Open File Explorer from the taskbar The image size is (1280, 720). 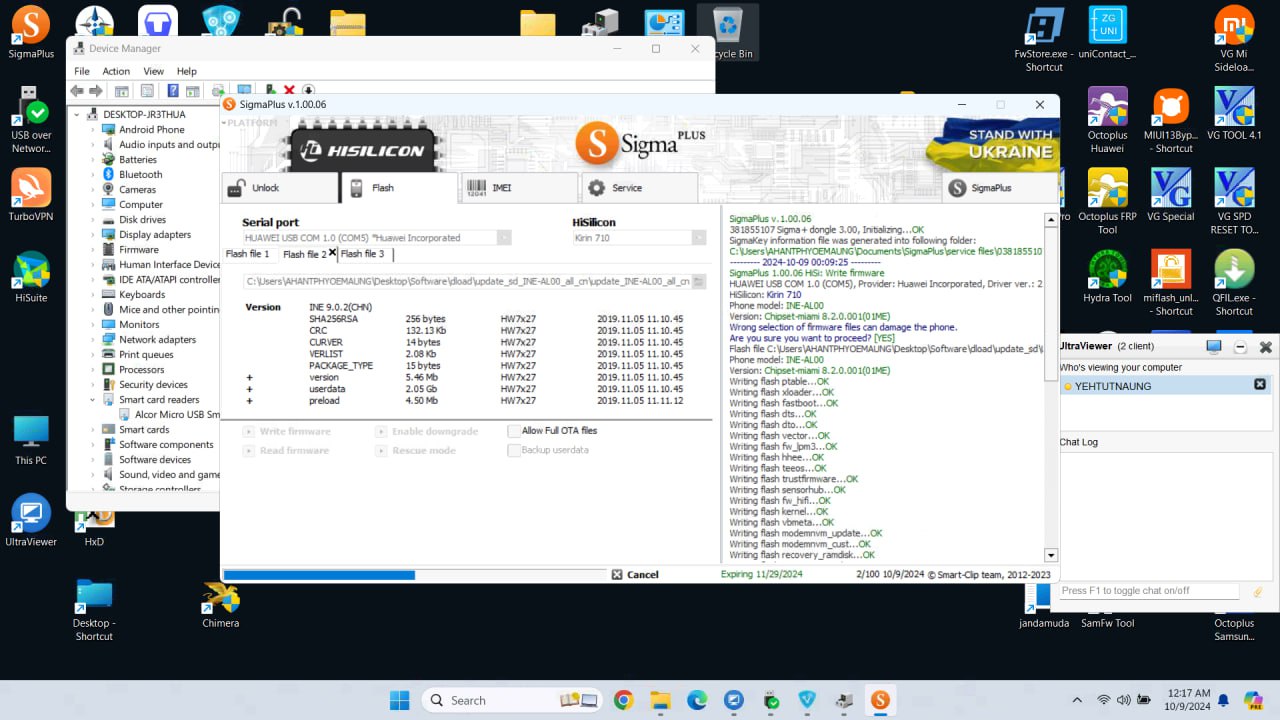(660, 700)
